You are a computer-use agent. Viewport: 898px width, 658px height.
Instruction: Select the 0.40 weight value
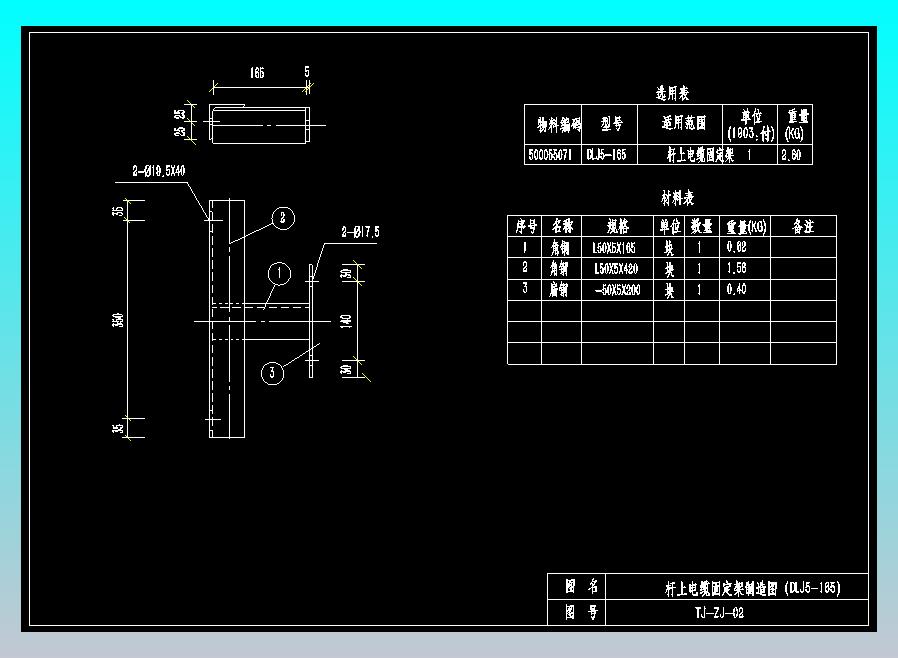736,289
